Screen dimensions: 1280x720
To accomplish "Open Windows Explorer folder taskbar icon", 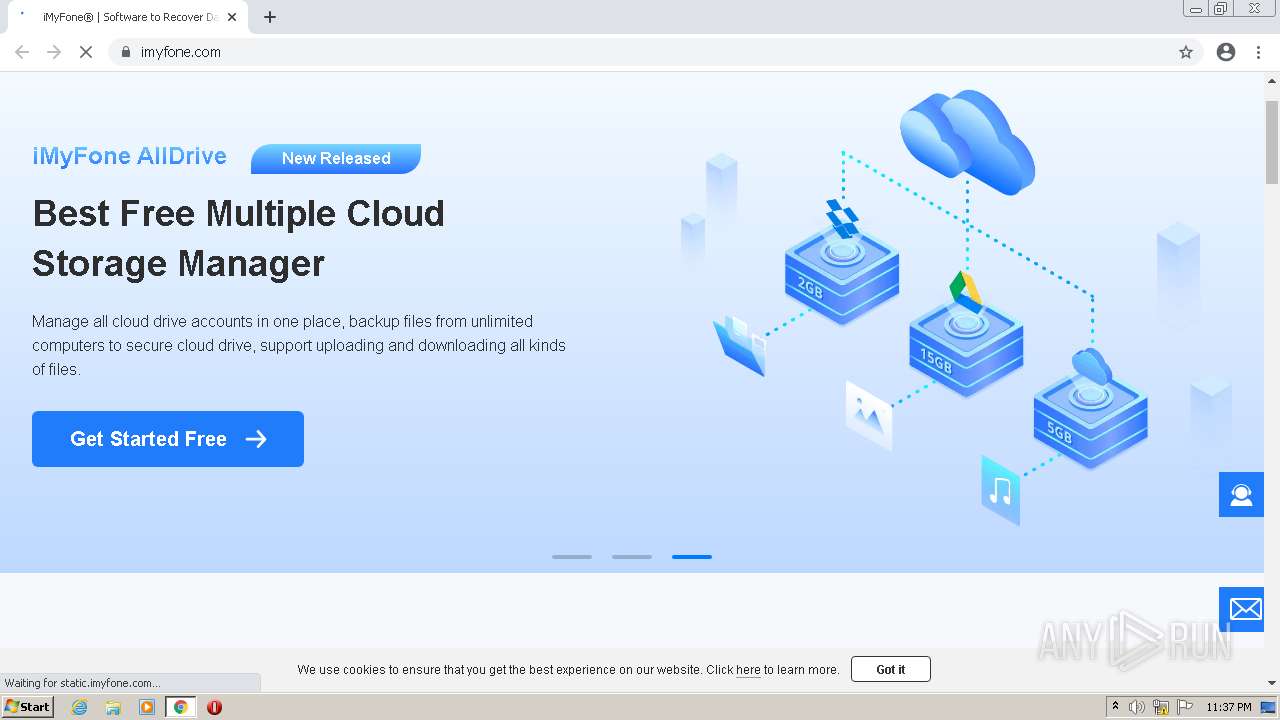I will (113, 707).
